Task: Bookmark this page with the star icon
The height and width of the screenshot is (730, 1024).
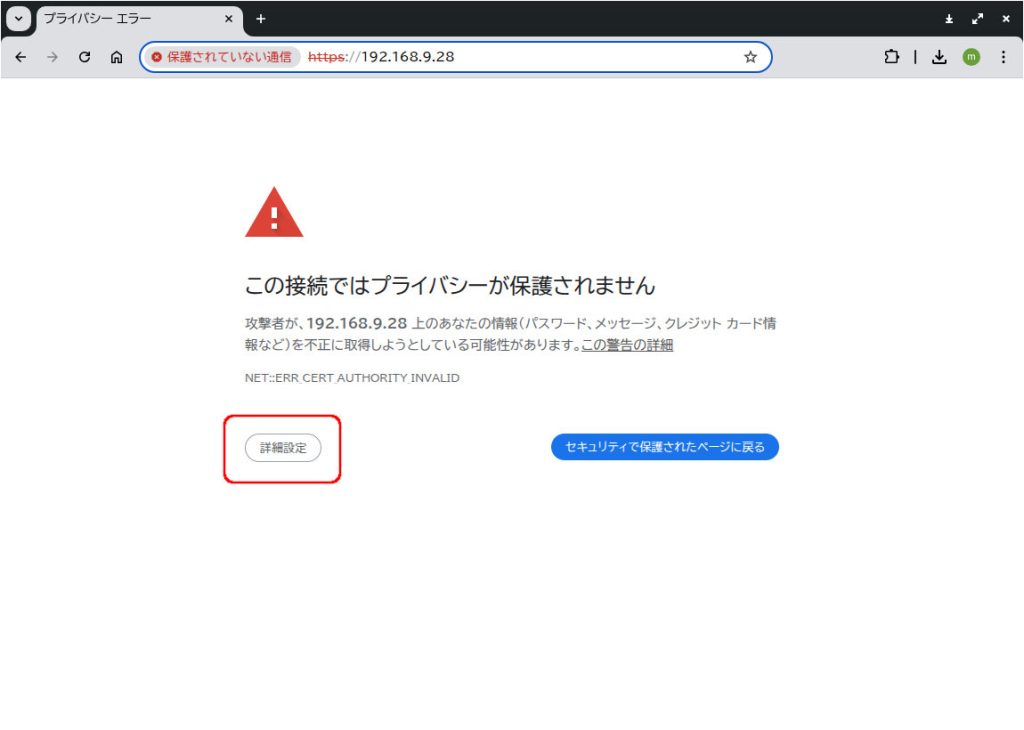Action: (x=750, y=57)
